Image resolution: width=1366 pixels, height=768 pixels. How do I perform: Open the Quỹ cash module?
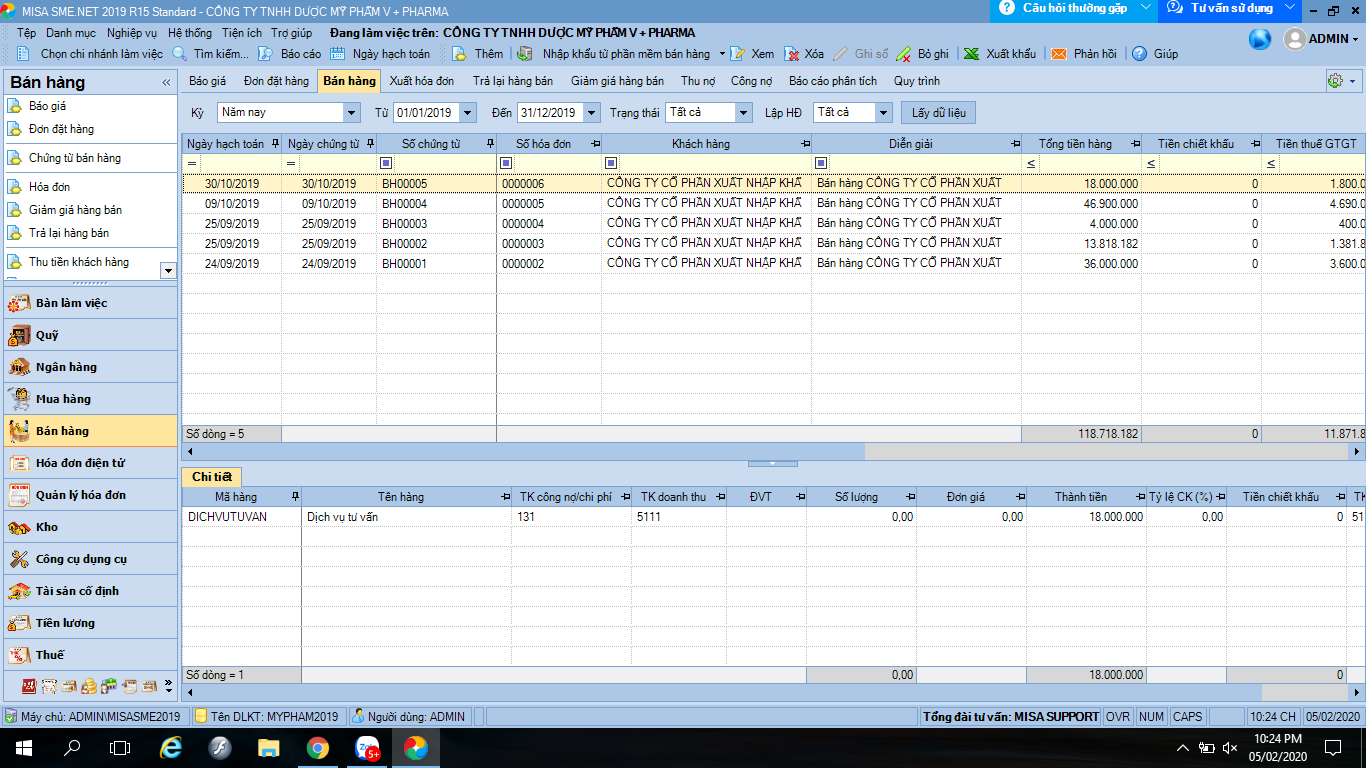point(90,335)
